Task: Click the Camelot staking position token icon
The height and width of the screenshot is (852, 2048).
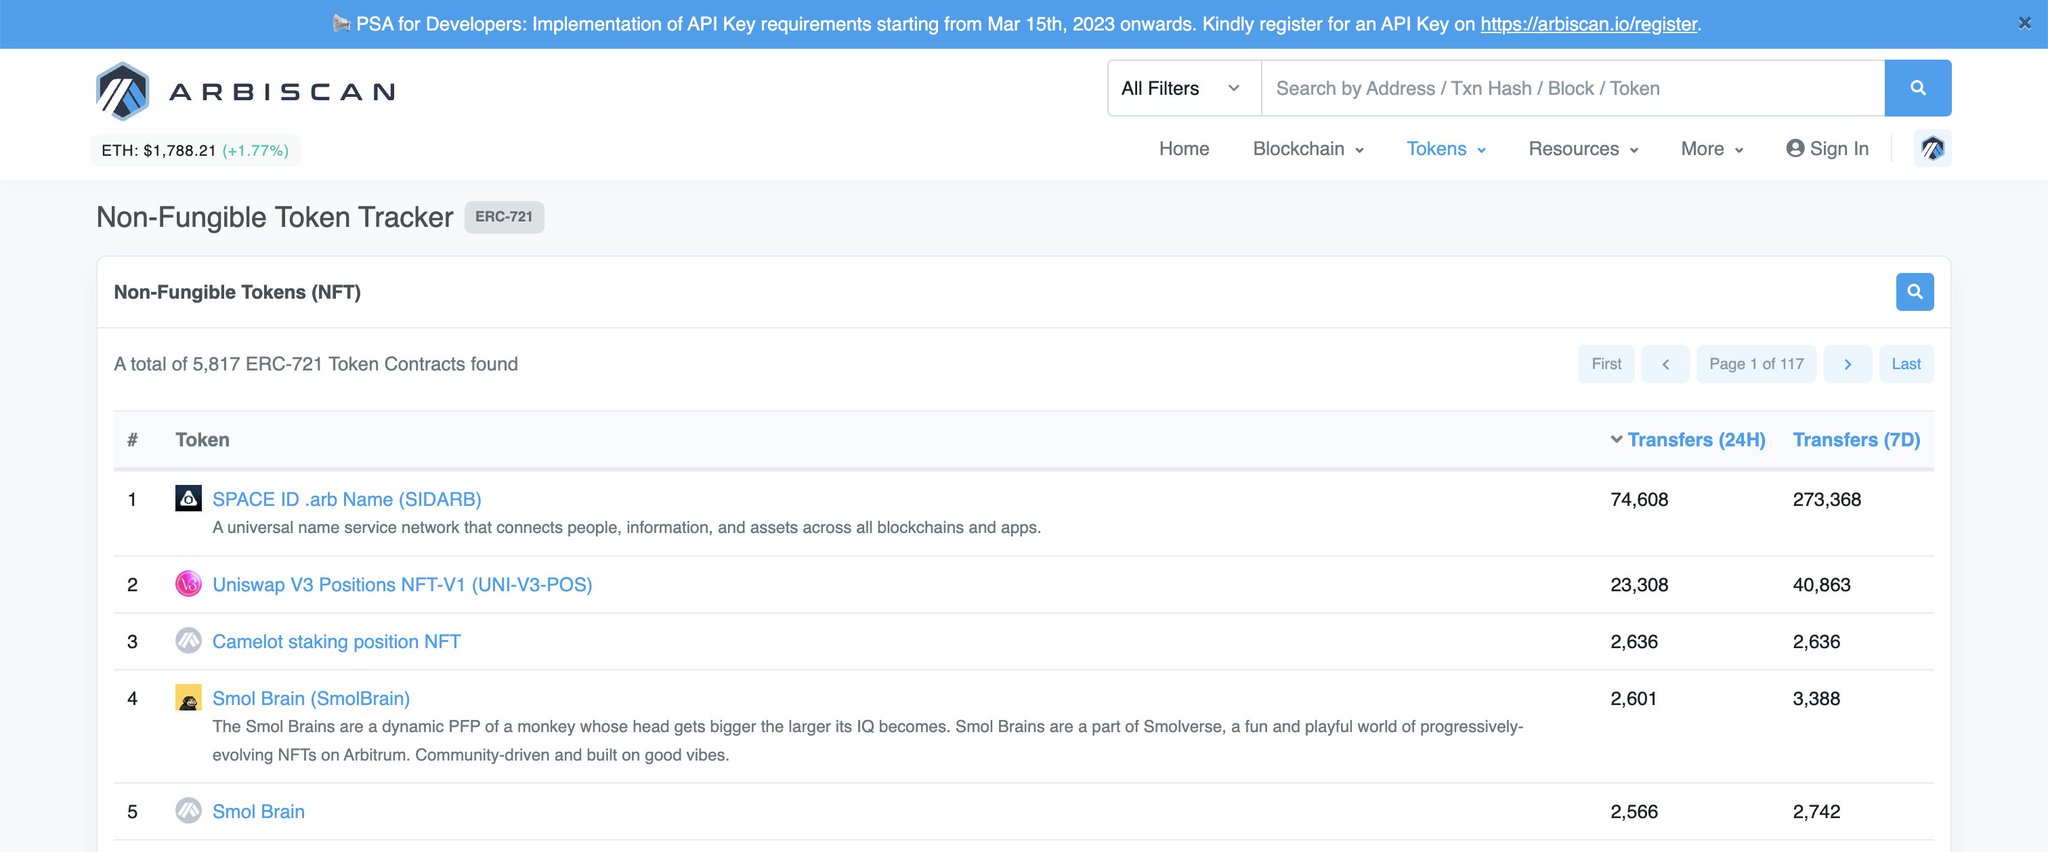Action: 188,640
